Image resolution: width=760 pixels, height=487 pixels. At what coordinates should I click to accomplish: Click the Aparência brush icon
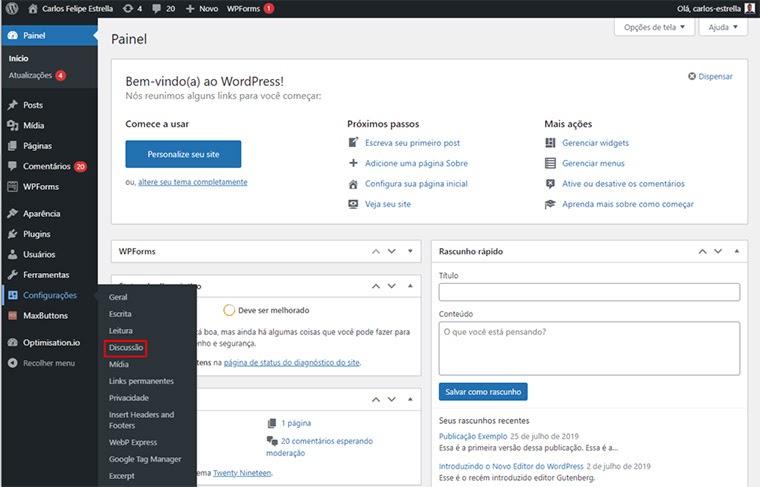[12, 214]
